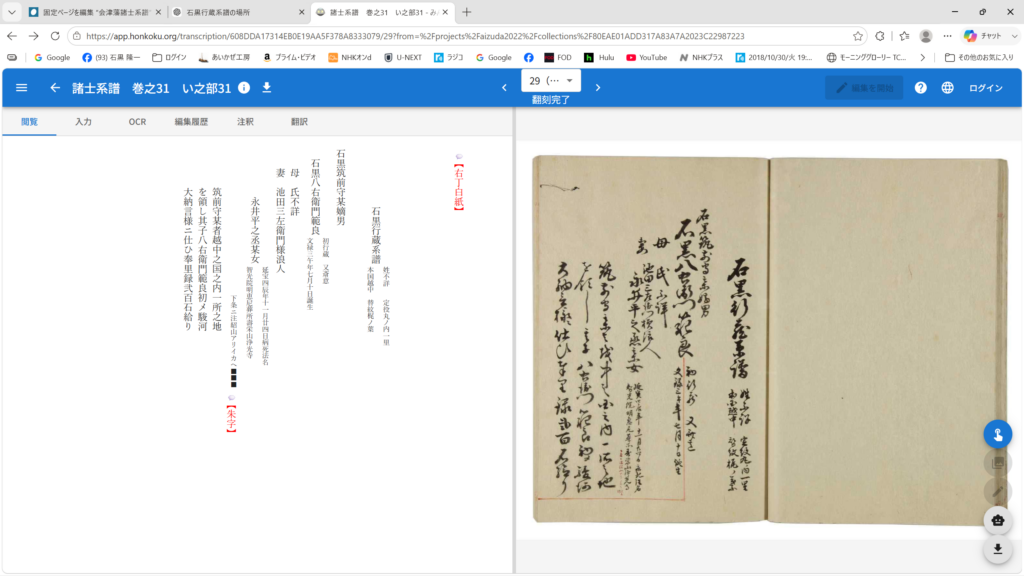
Task: Open the モーニンググローリー bookmark
Action: [x=867, y=57]
